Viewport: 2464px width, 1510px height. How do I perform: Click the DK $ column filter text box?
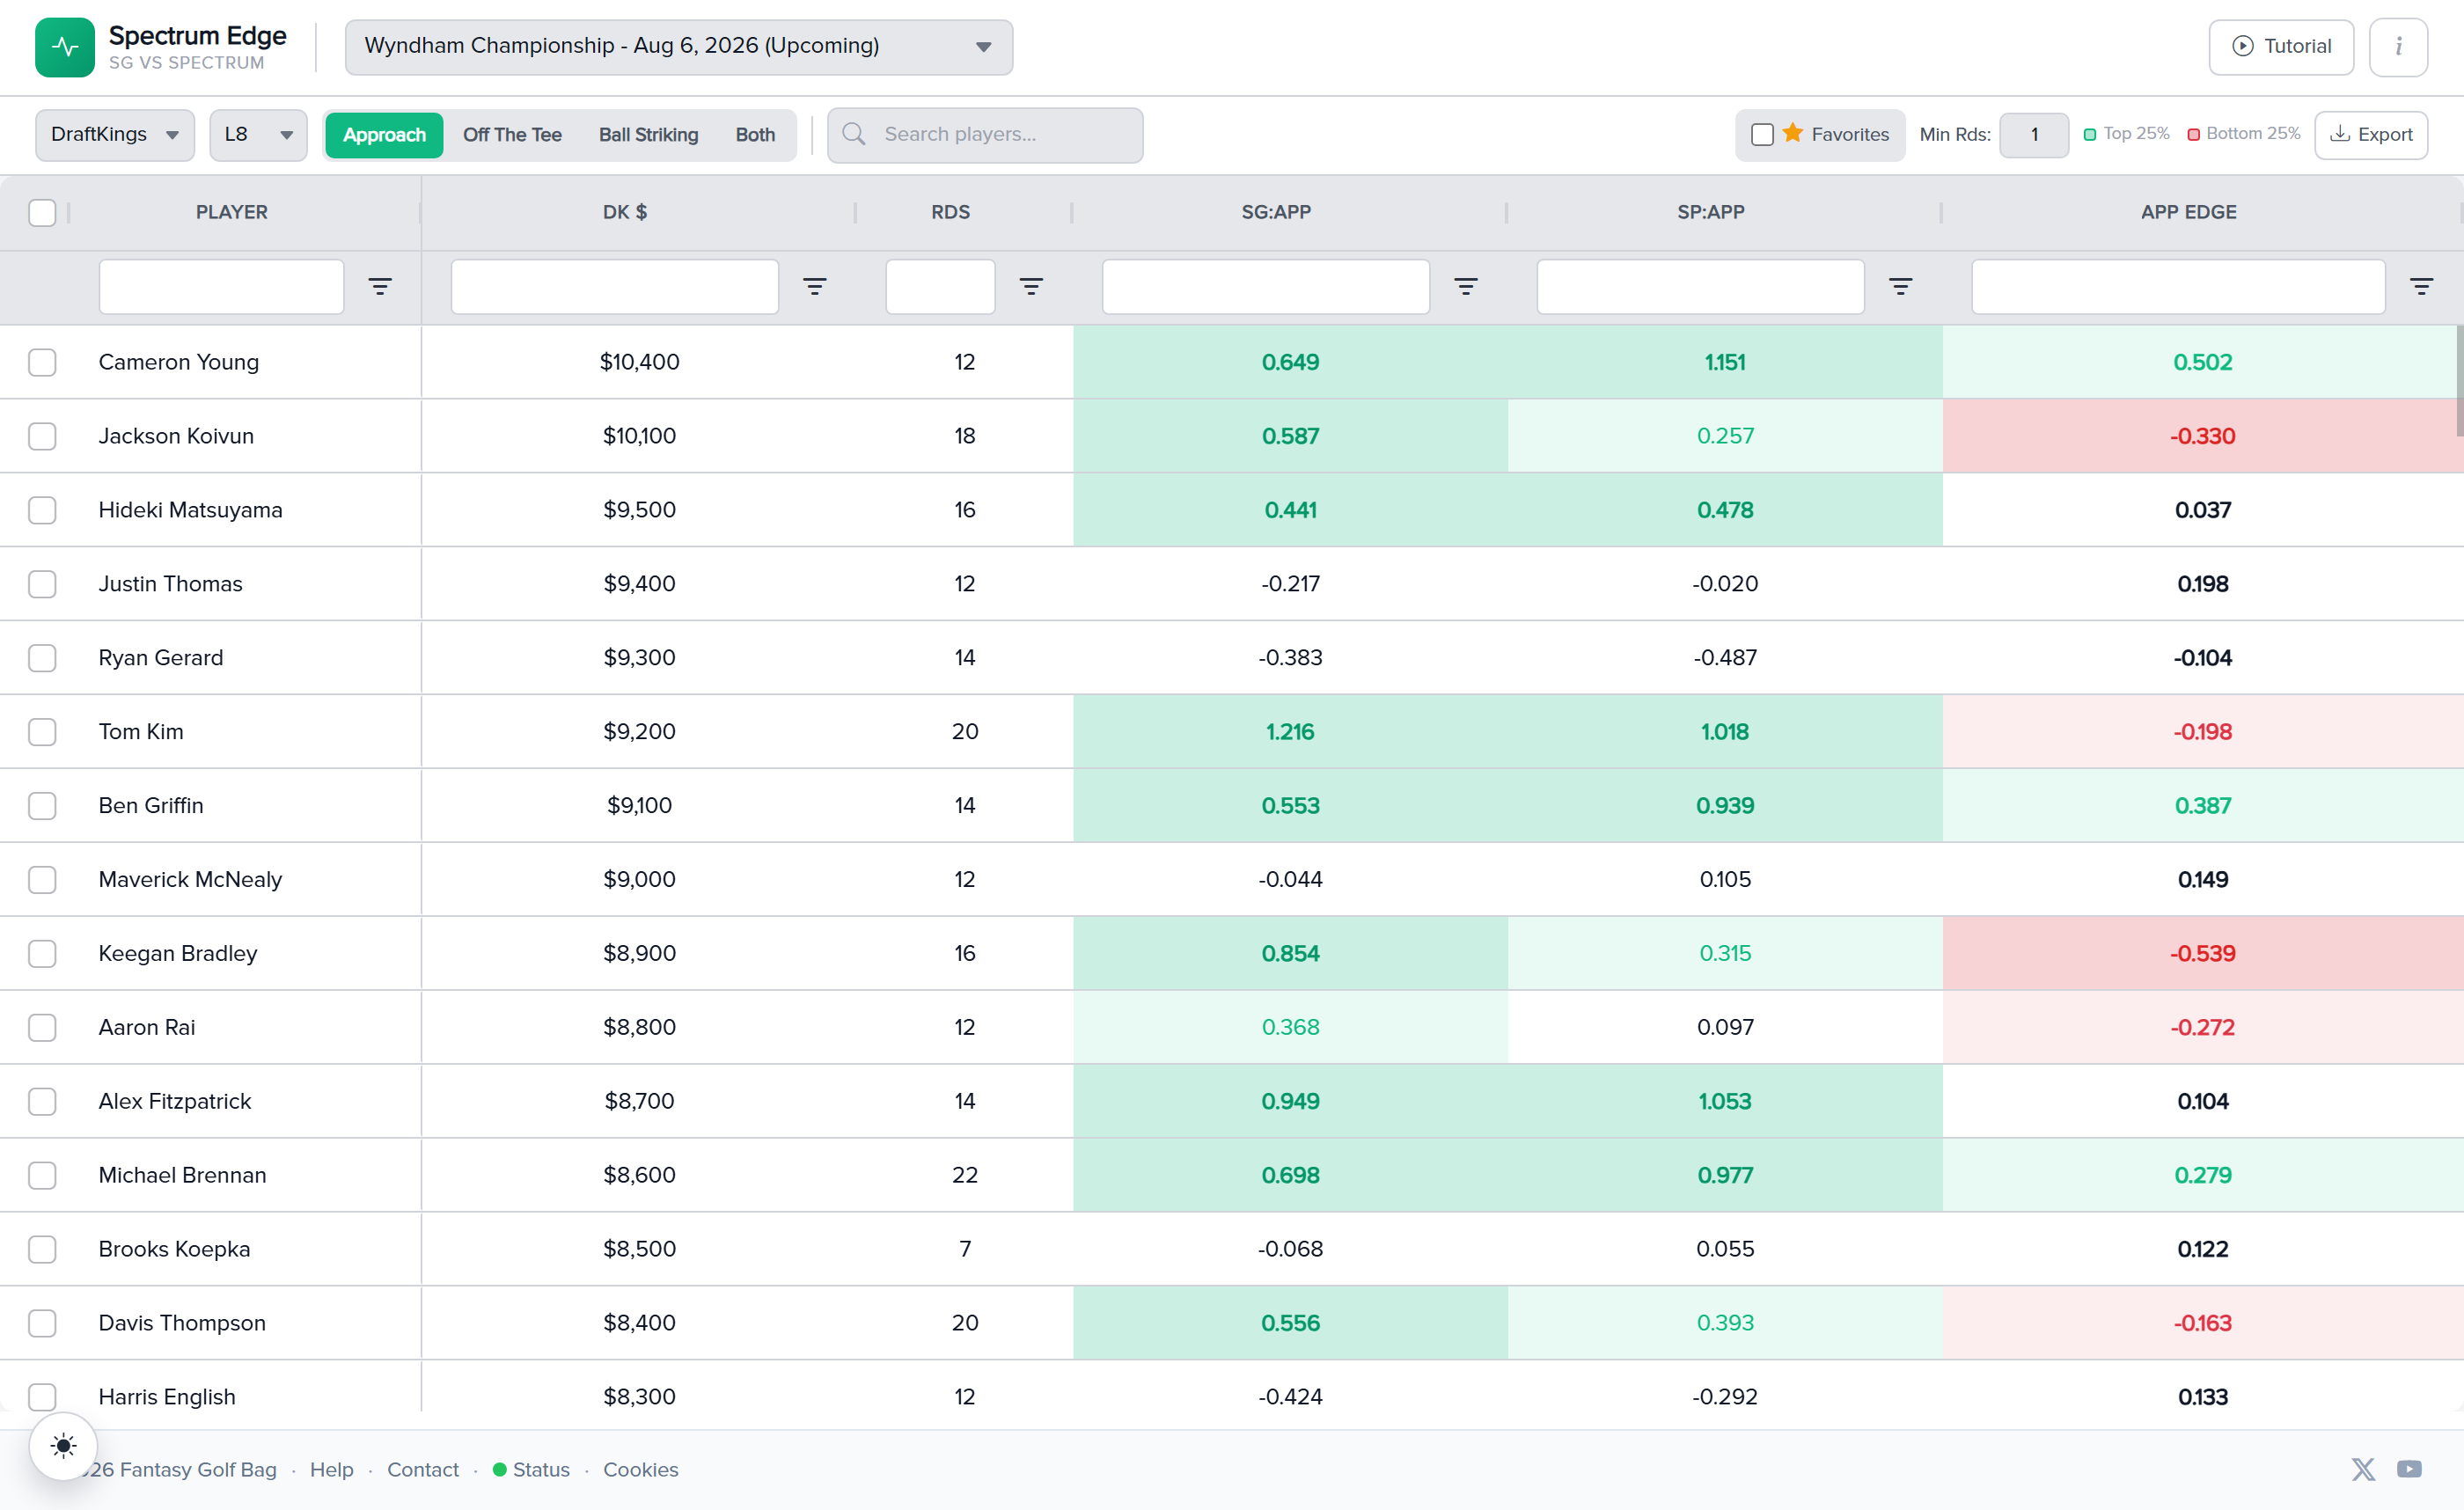coord(614,287)
